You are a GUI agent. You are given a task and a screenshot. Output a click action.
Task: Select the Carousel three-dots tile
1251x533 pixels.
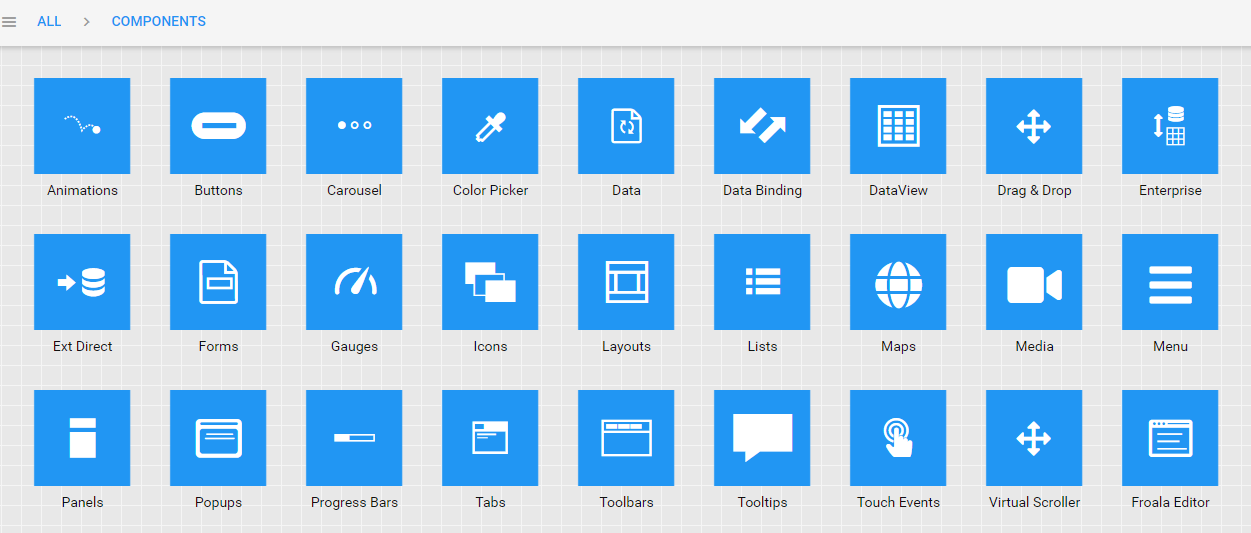[x=354, y=126]
